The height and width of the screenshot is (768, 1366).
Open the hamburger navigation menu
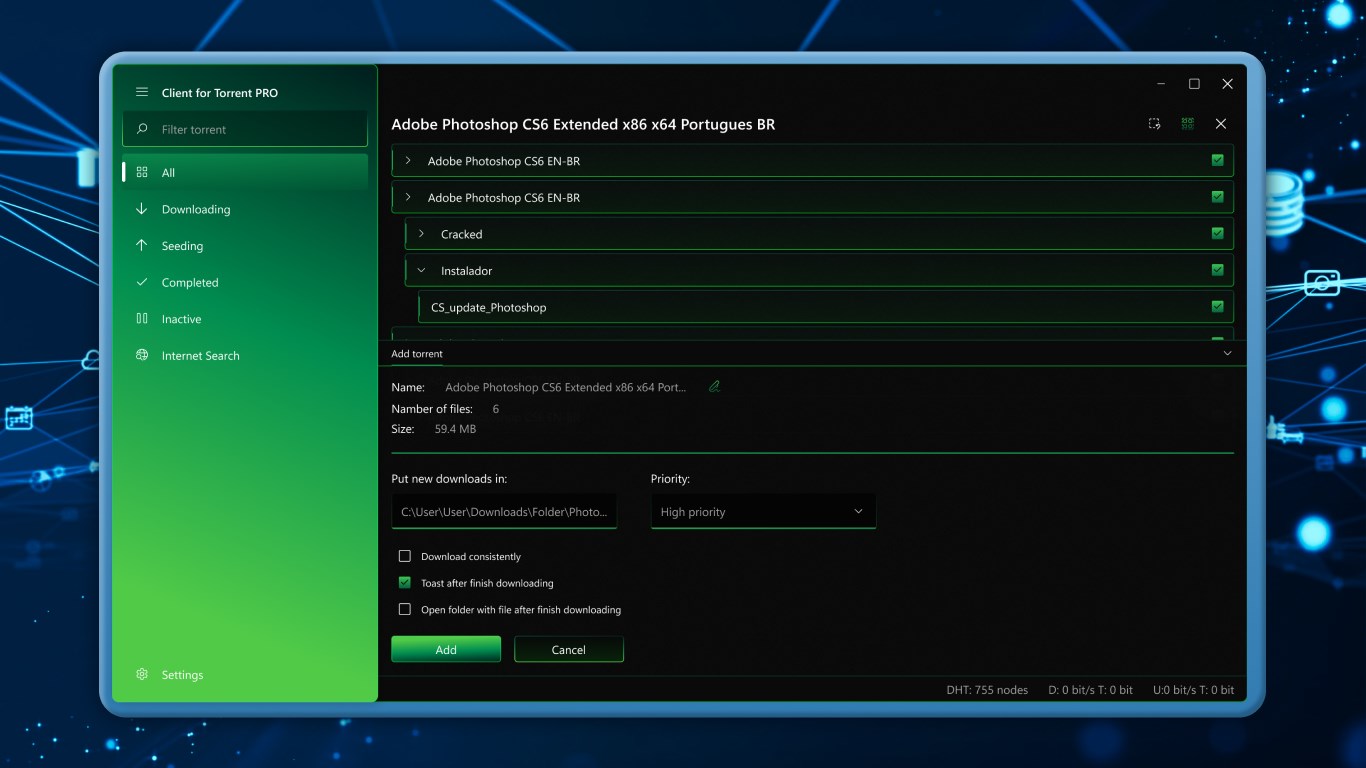point(142,92)
